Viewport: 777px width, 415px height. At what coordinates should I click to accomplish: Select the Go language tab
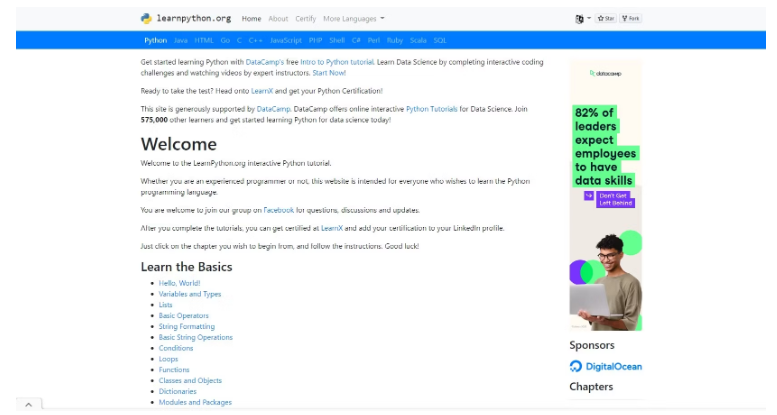225,41
